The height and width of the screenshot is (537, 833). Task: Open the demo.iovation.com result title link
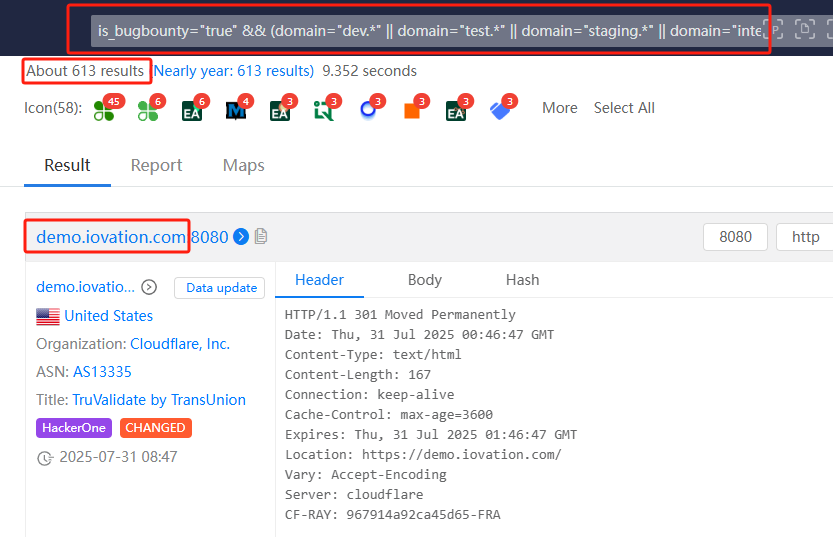pyautogui.click(x=111, y=237)
